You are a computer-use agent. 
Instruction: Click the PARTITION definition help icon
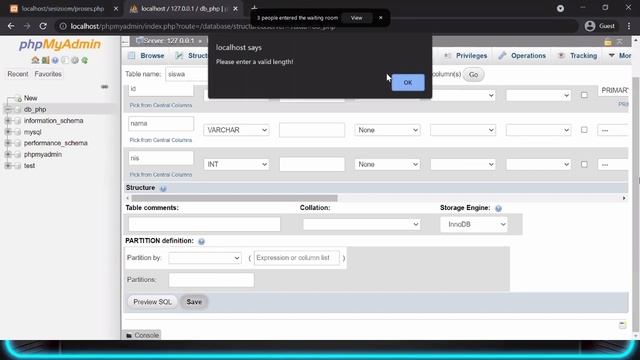(x=201, y=241)
